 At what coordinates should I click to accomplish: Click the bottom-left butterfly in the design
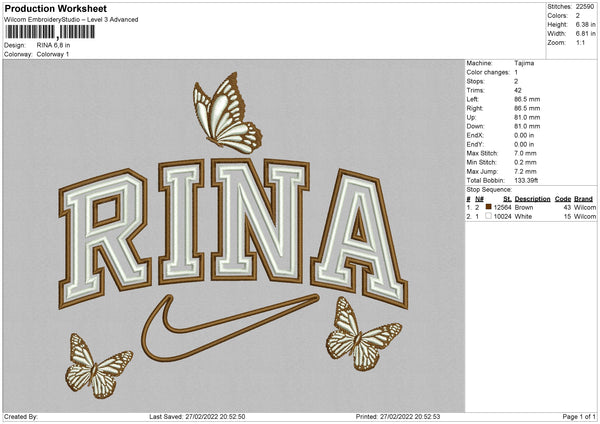(98, 366)
